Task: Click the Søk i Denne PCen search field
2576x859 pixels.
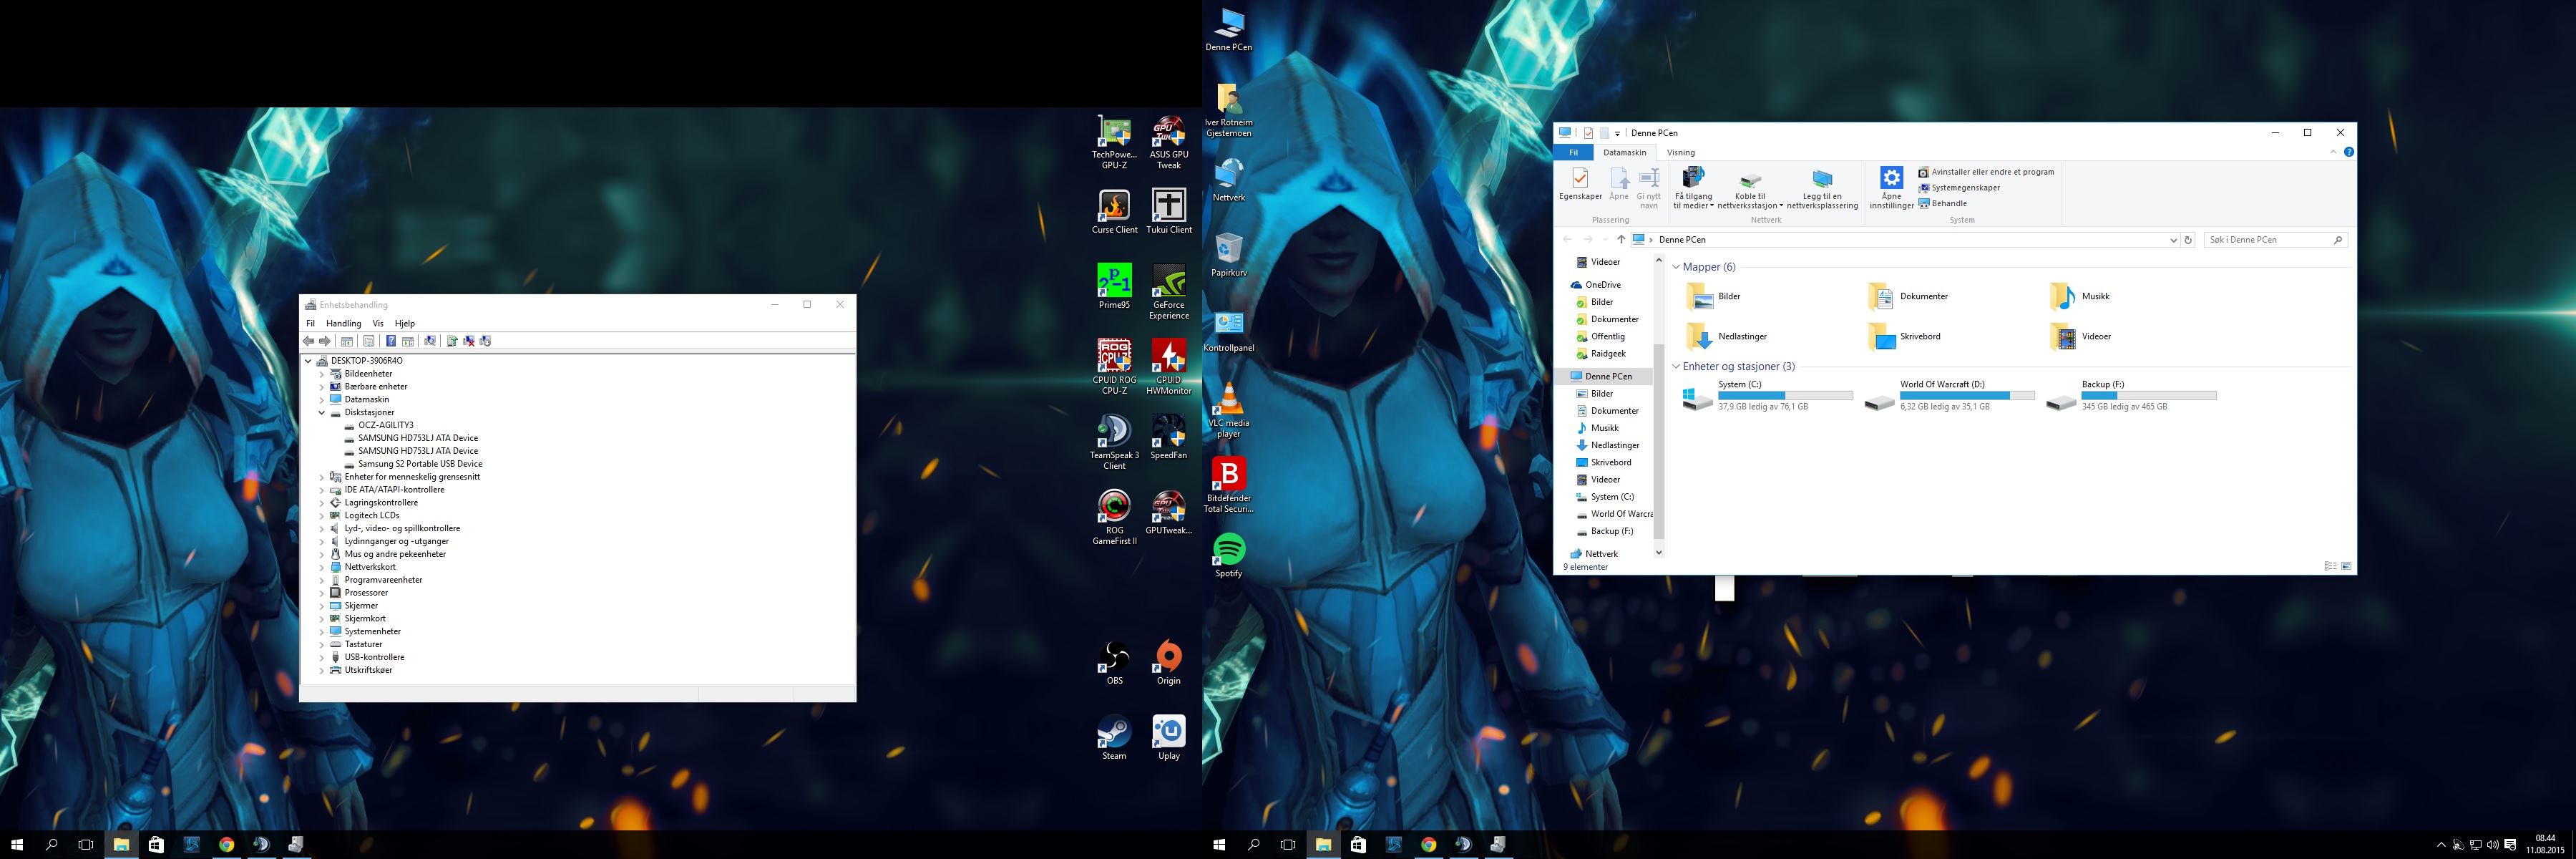Action: point(2275,240)
